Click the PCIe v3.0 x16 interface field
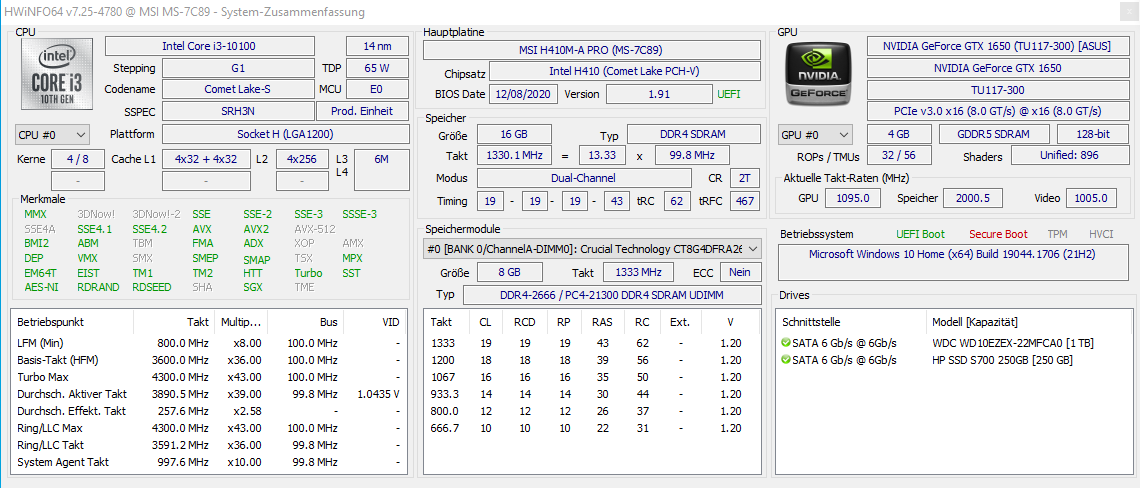Viewport: 1140px width, 488px height. coord(996,111)
